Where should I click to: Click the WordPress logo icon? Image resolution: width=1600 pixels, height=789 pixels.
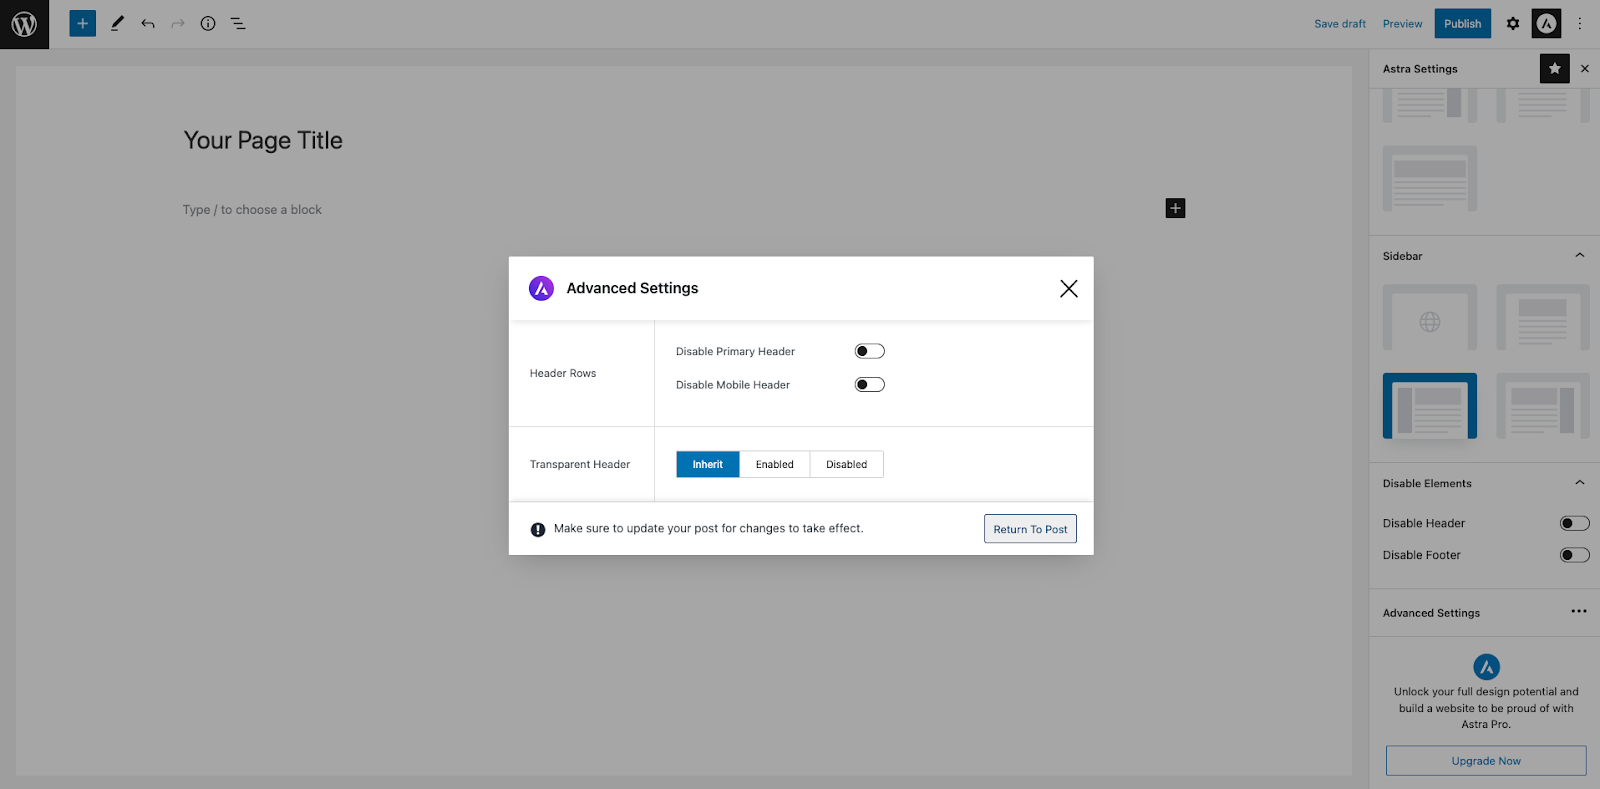tap(24, 24)
